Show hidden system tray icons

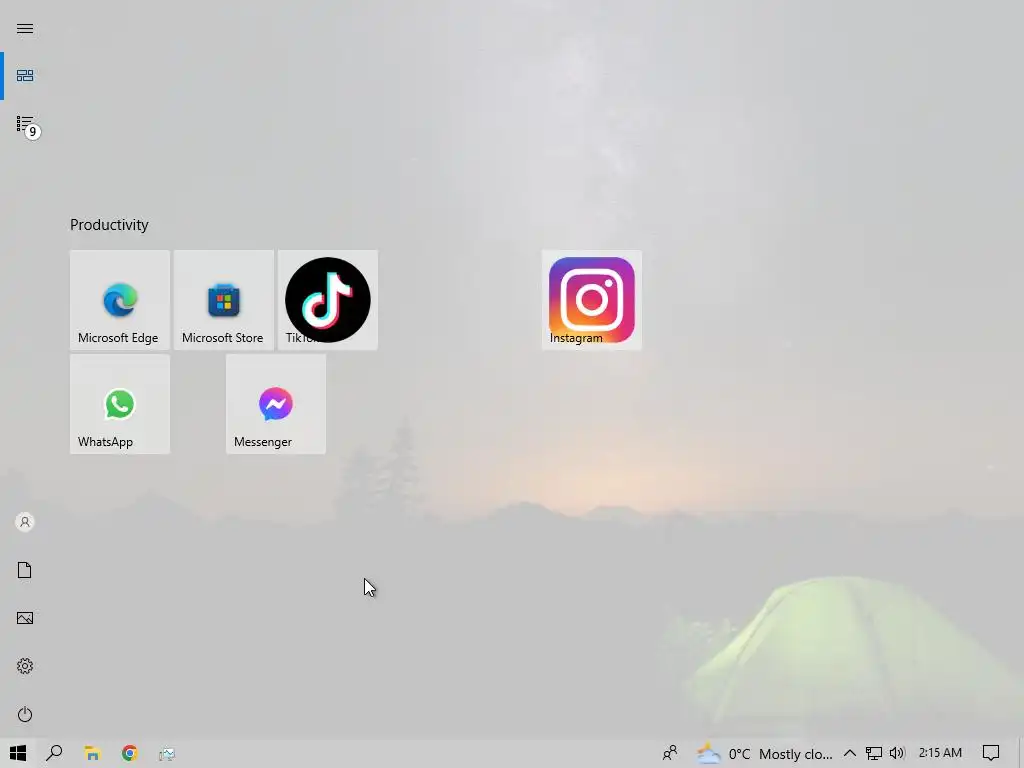[x=850, y=754]
